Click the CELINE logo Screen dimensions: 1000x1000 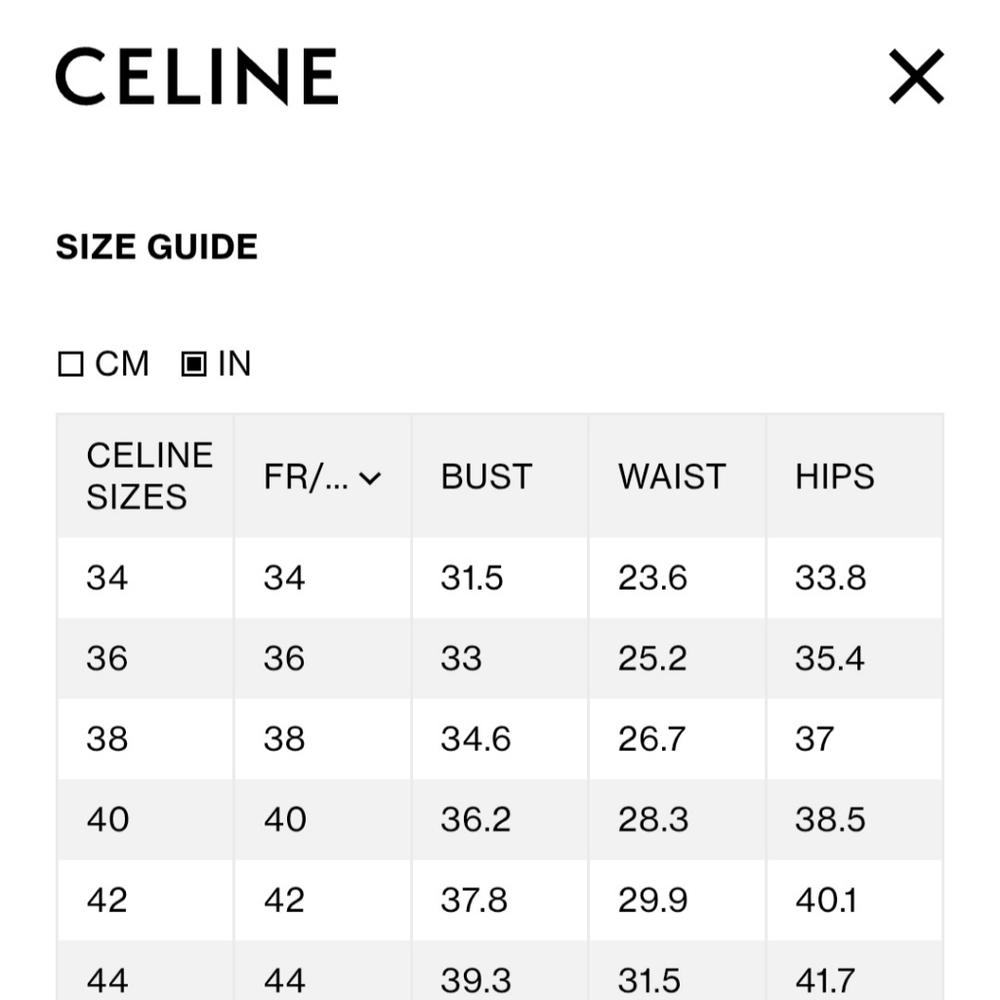[x=197, y=77]
